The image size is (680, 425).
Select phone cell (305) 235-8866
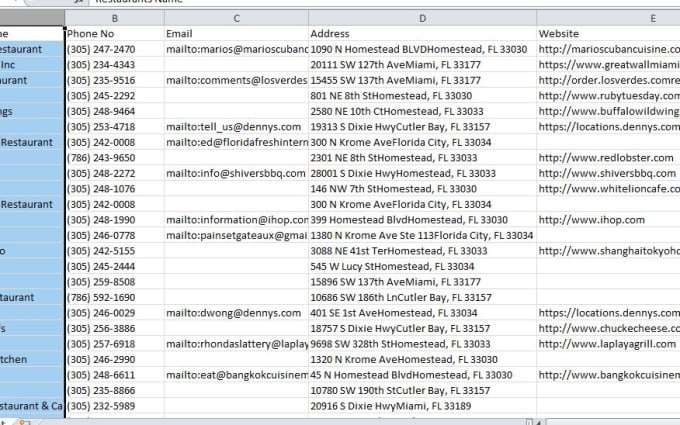point(114,391)
